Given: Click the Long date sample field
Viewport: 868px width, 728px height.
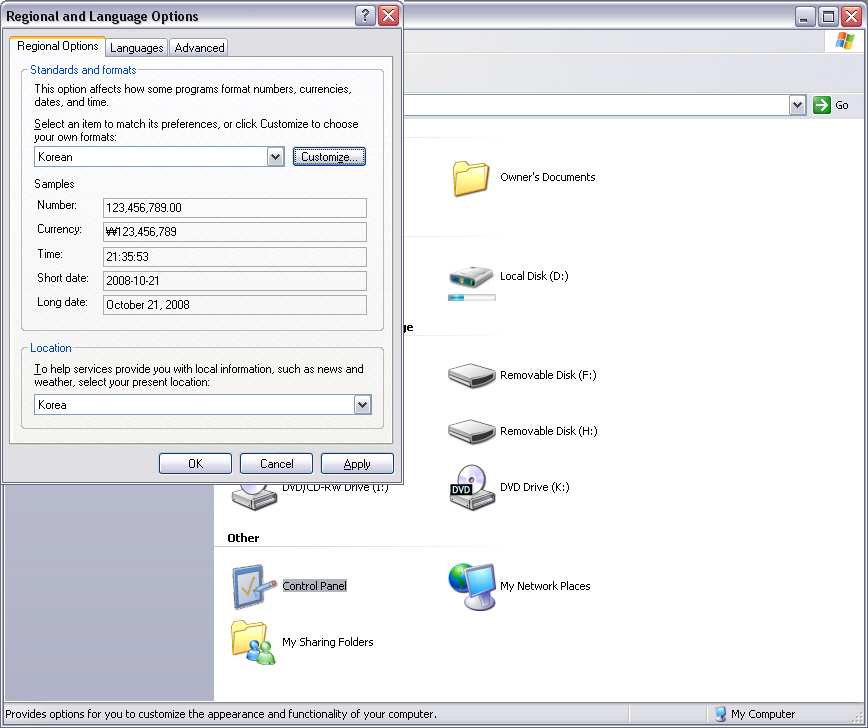Looking at the screenshot, I should click(235, 305).
